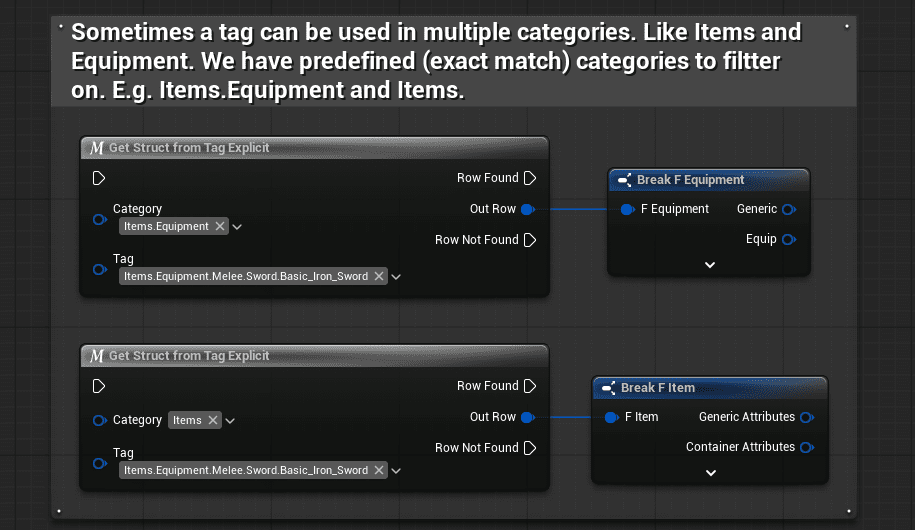Clear the bottom node's Basic_Iron_Sword tag

coord(379,470)
